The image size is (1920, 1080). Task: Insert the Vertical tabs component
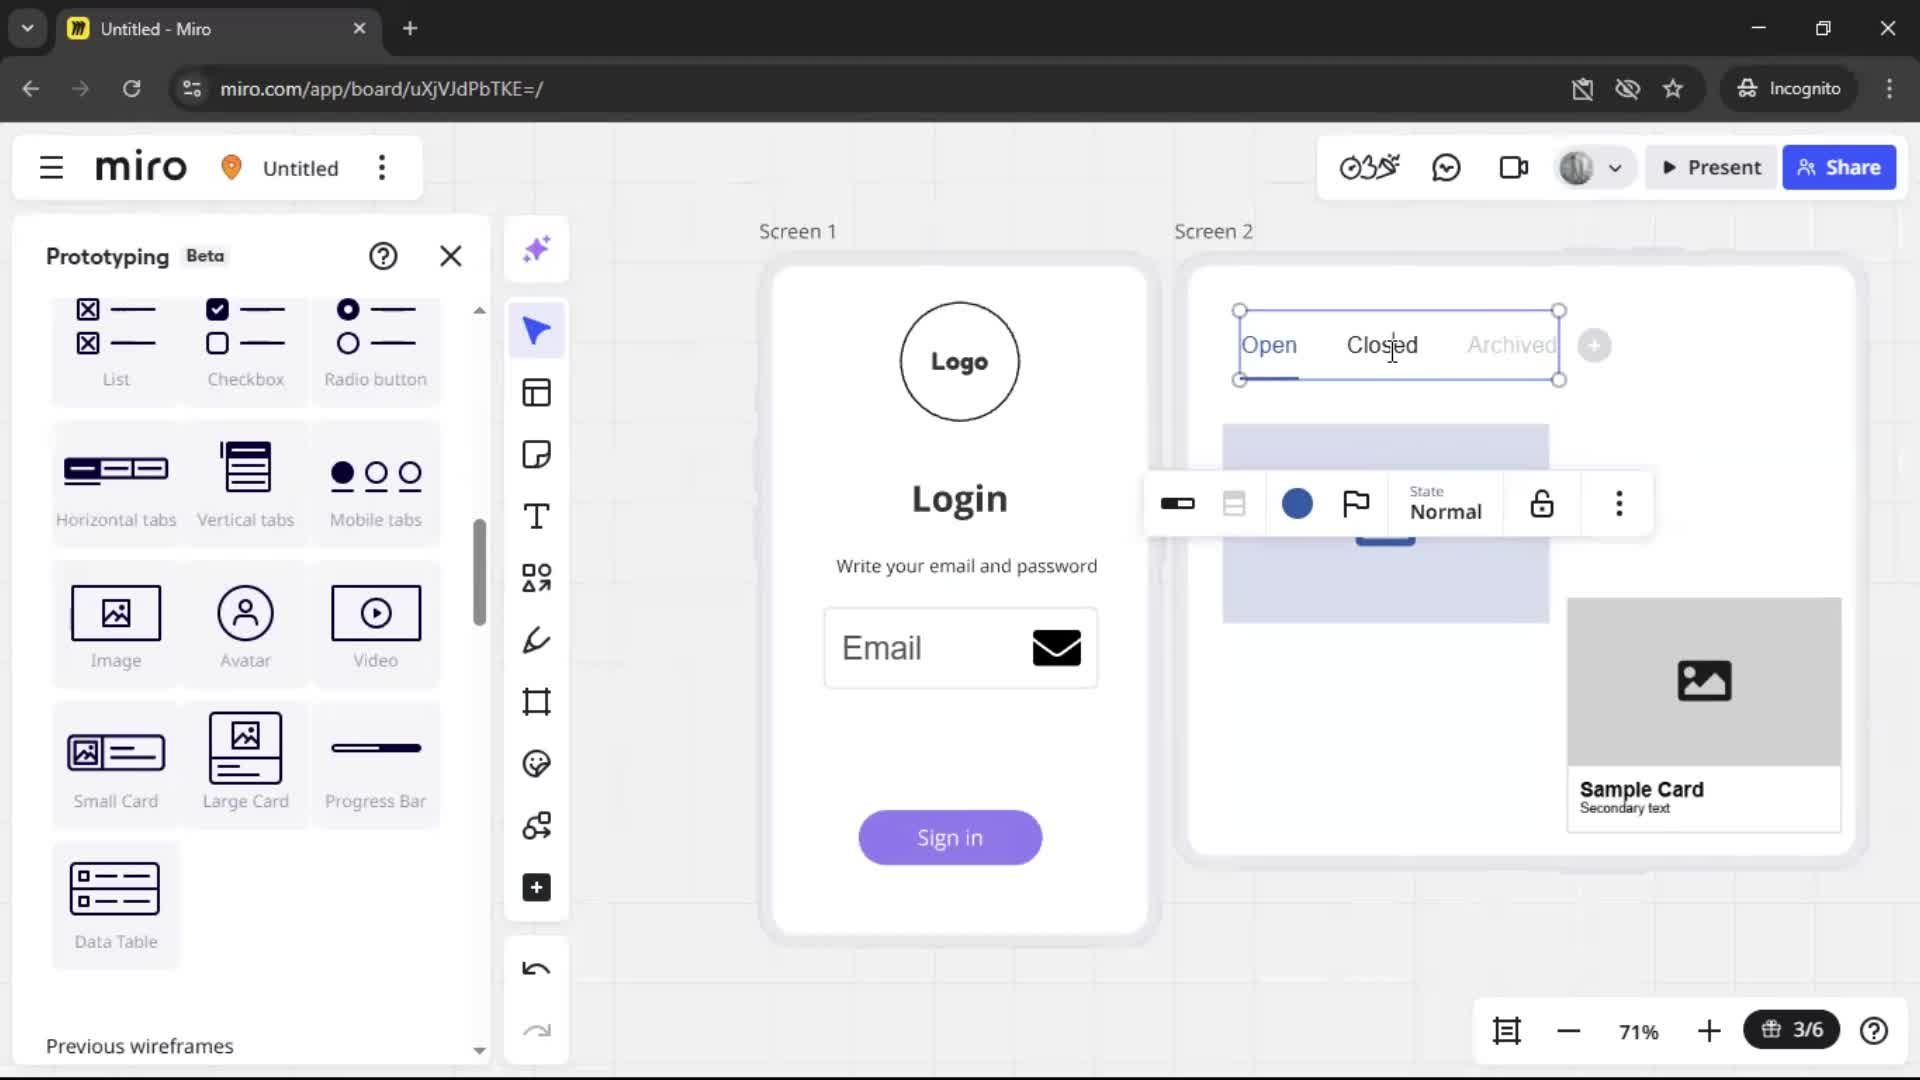tap(246, 484)
